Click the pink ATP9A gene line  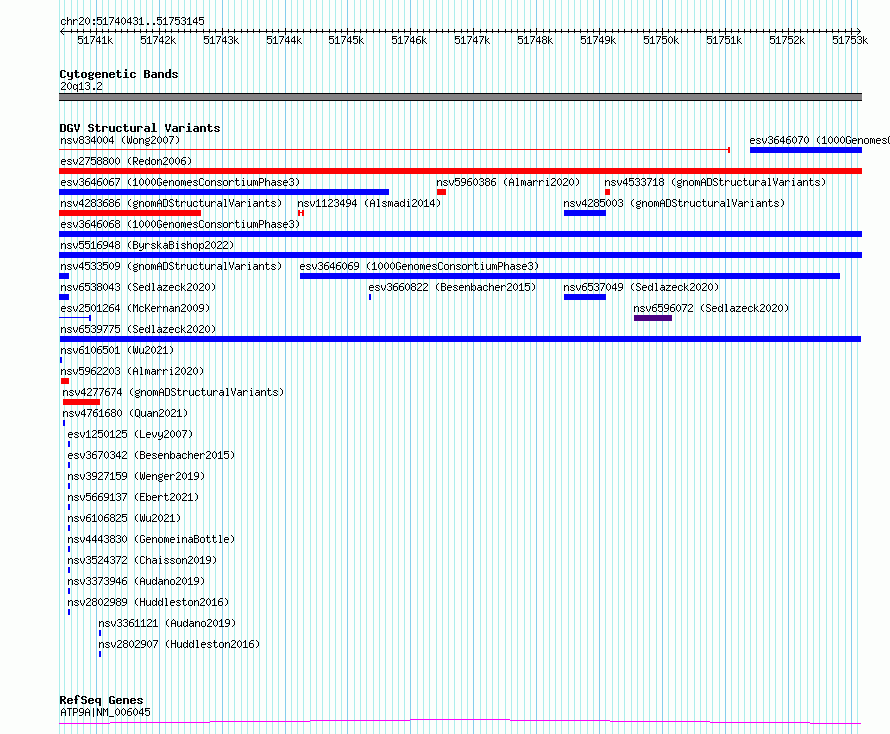tap(460, 722)
